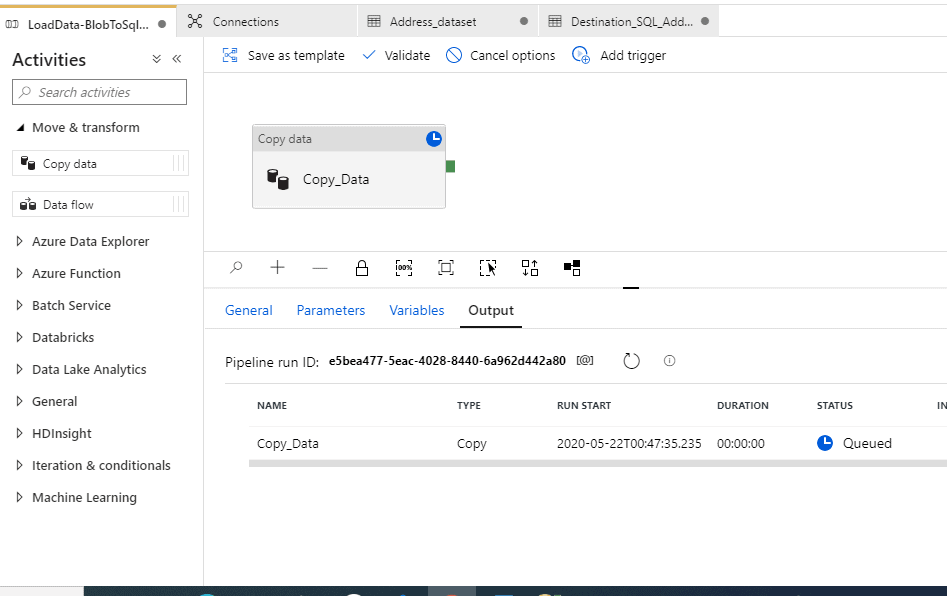947x596 pixels.
Task: Expand the HDInsight group
Action: [x=19, y=433]
